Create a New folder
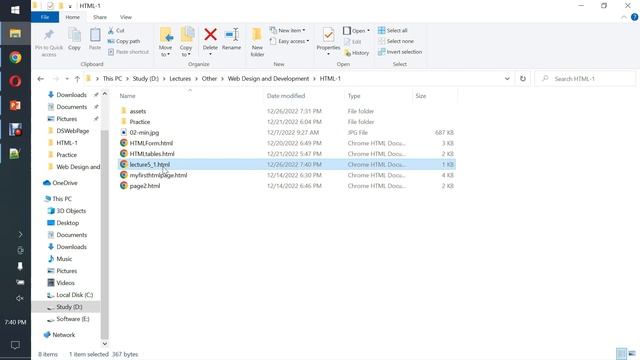 (257, 42)
